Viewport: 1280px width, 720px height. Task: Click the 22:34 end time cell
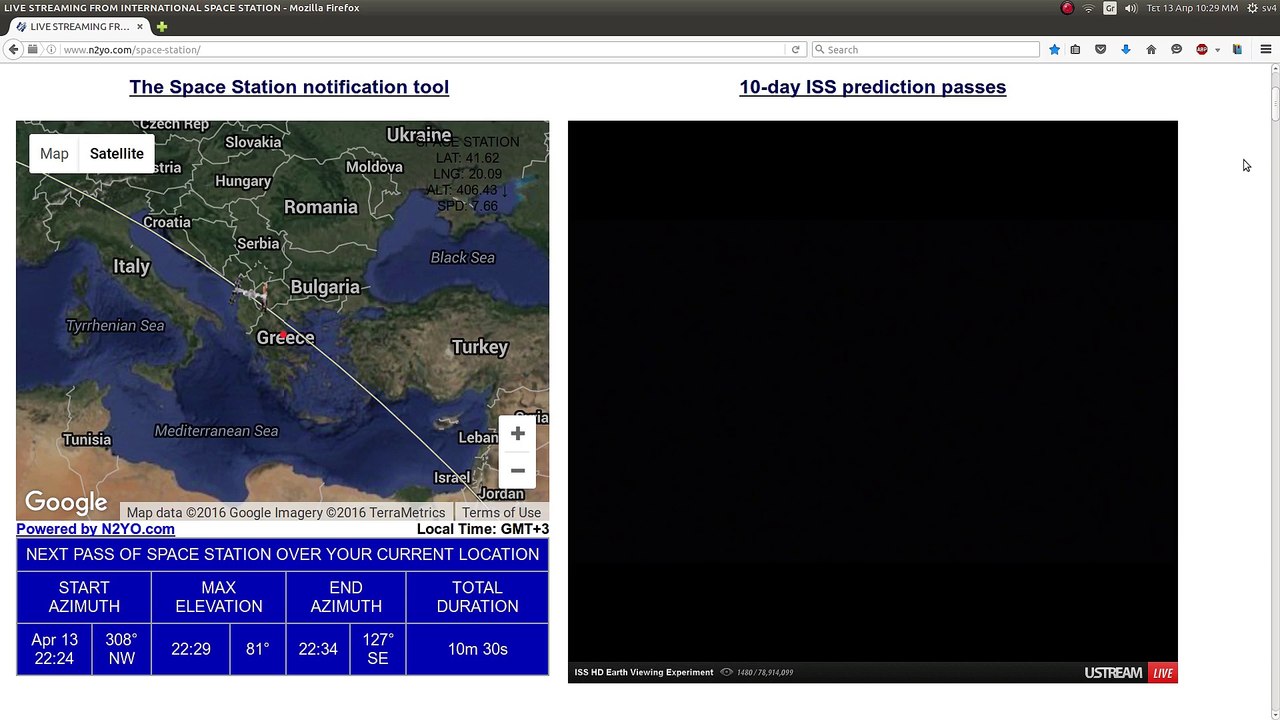pos(318,649)
